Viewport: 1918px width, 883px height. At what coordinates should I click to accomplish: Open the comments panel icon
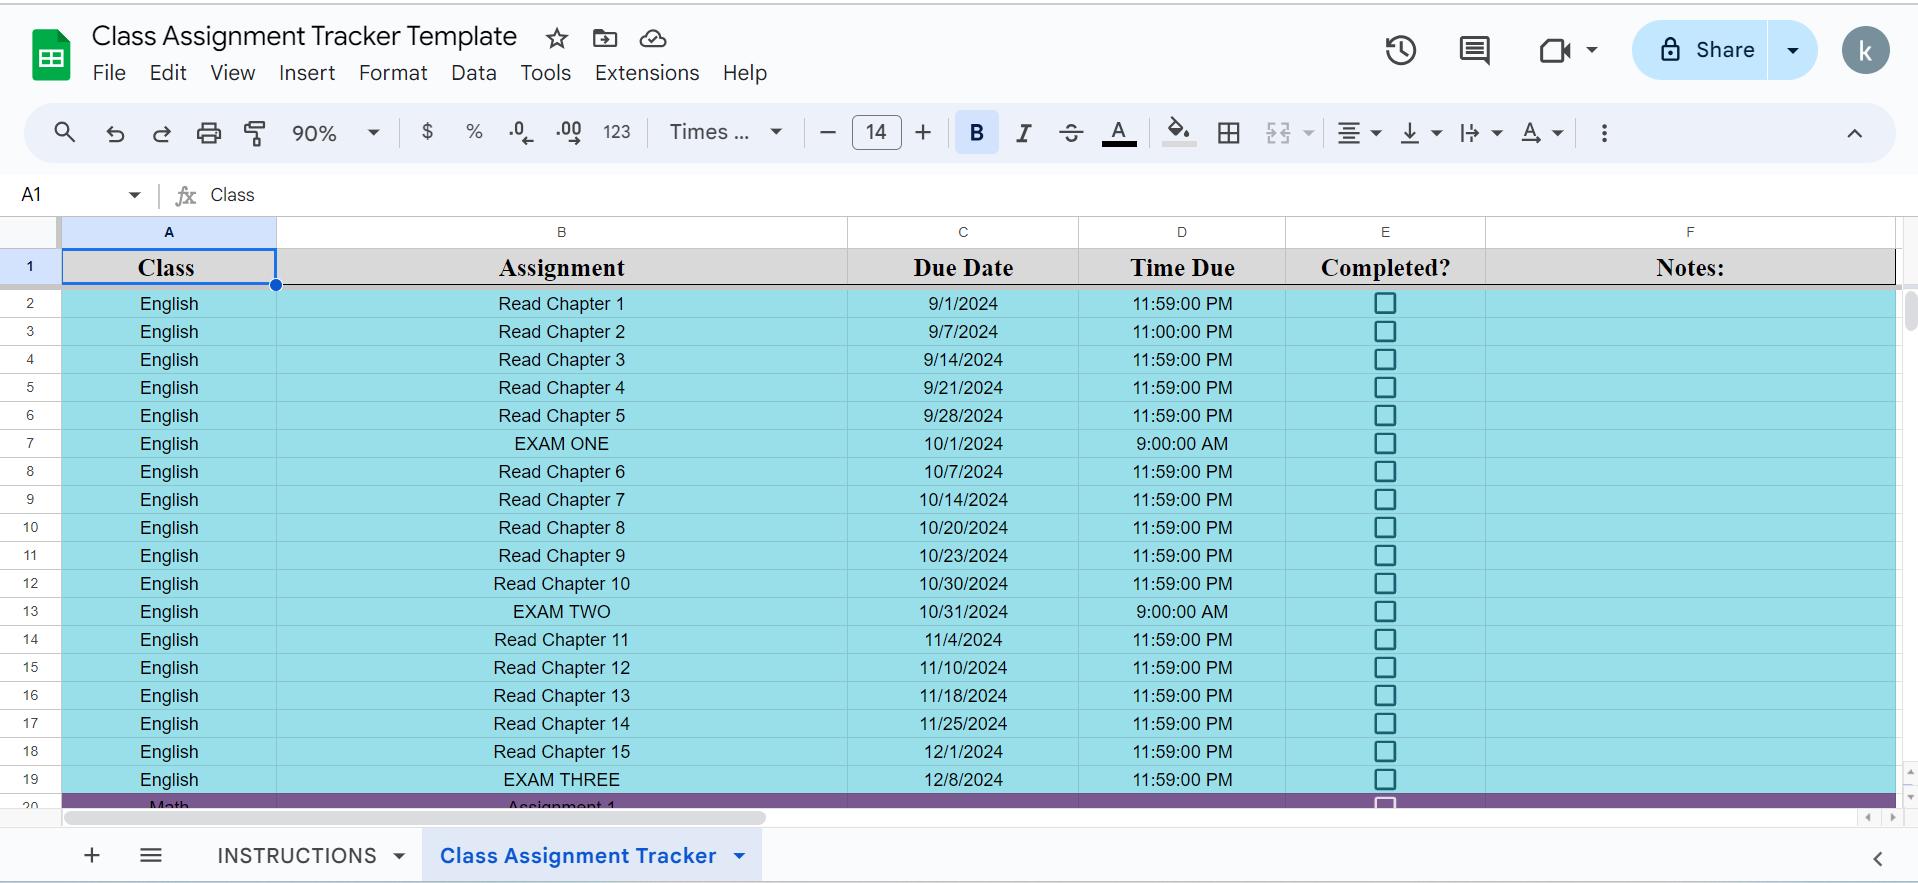pos(1474,50)
